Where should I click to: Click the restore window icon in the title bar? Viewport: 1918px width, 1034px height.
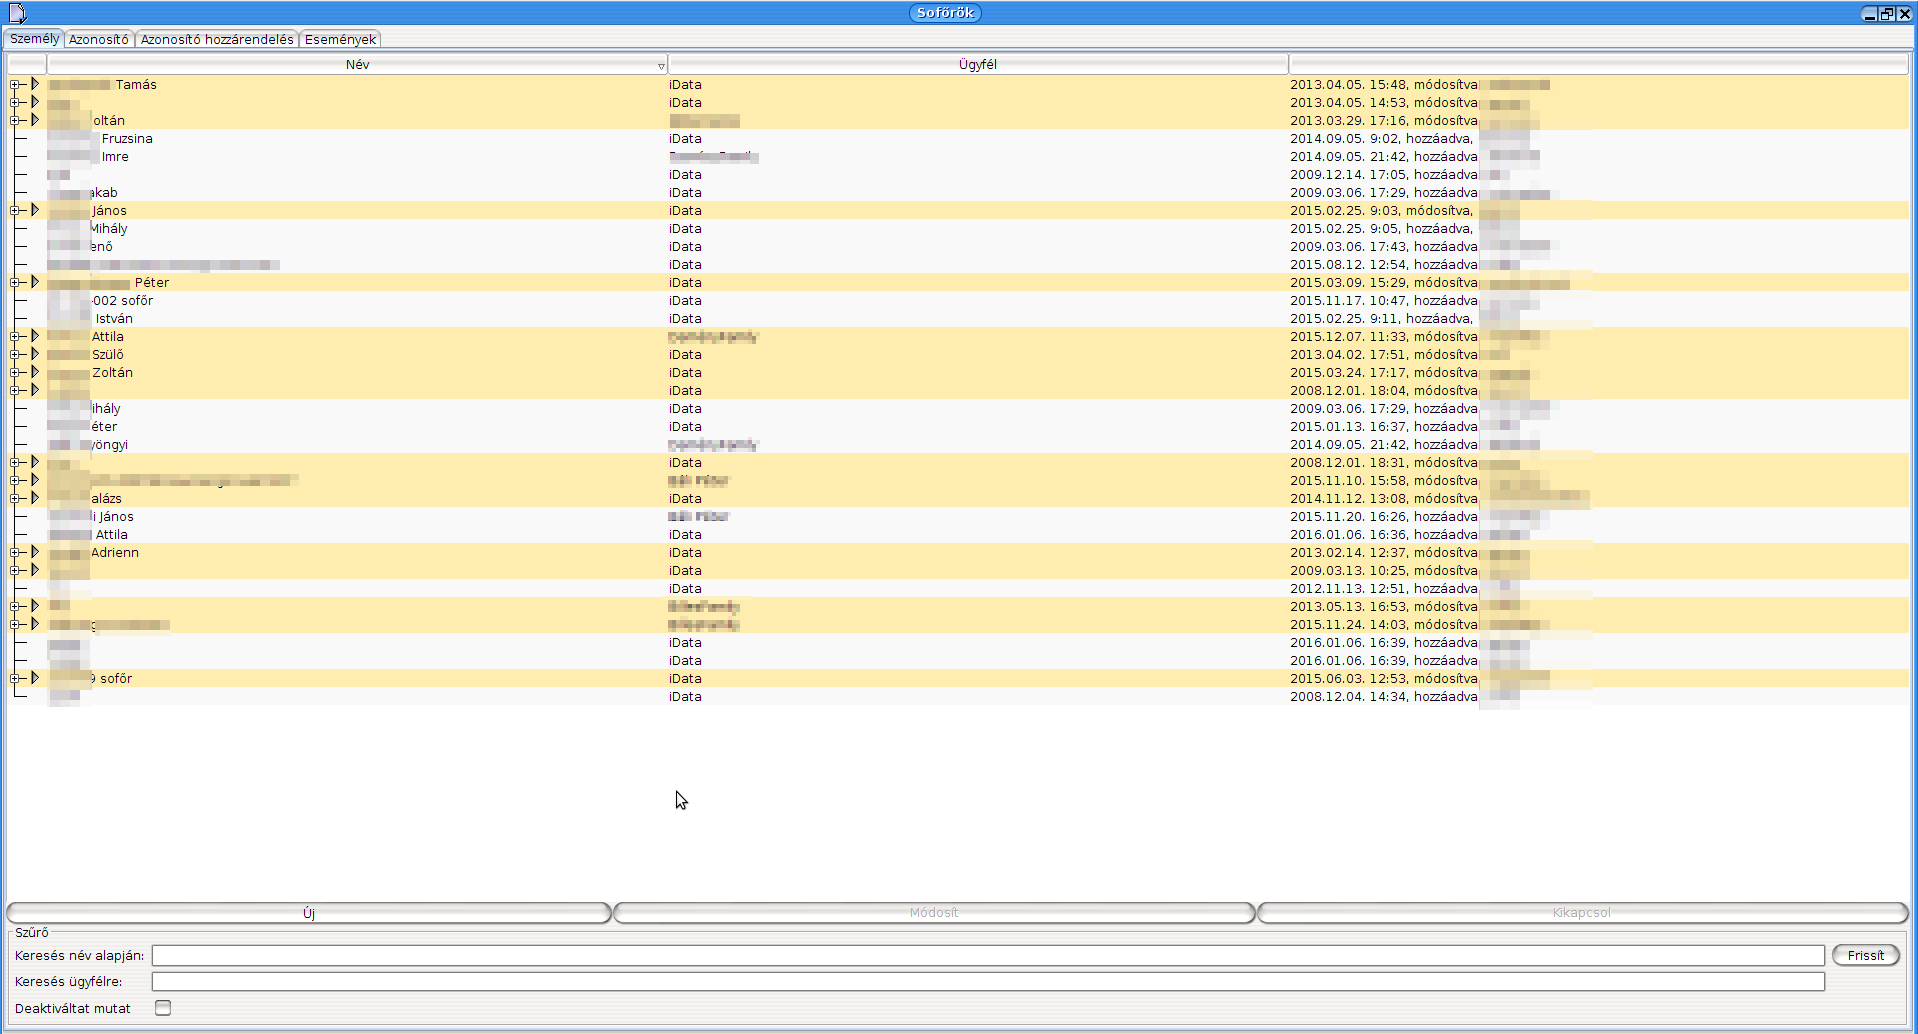click(x=1887, y=14)
